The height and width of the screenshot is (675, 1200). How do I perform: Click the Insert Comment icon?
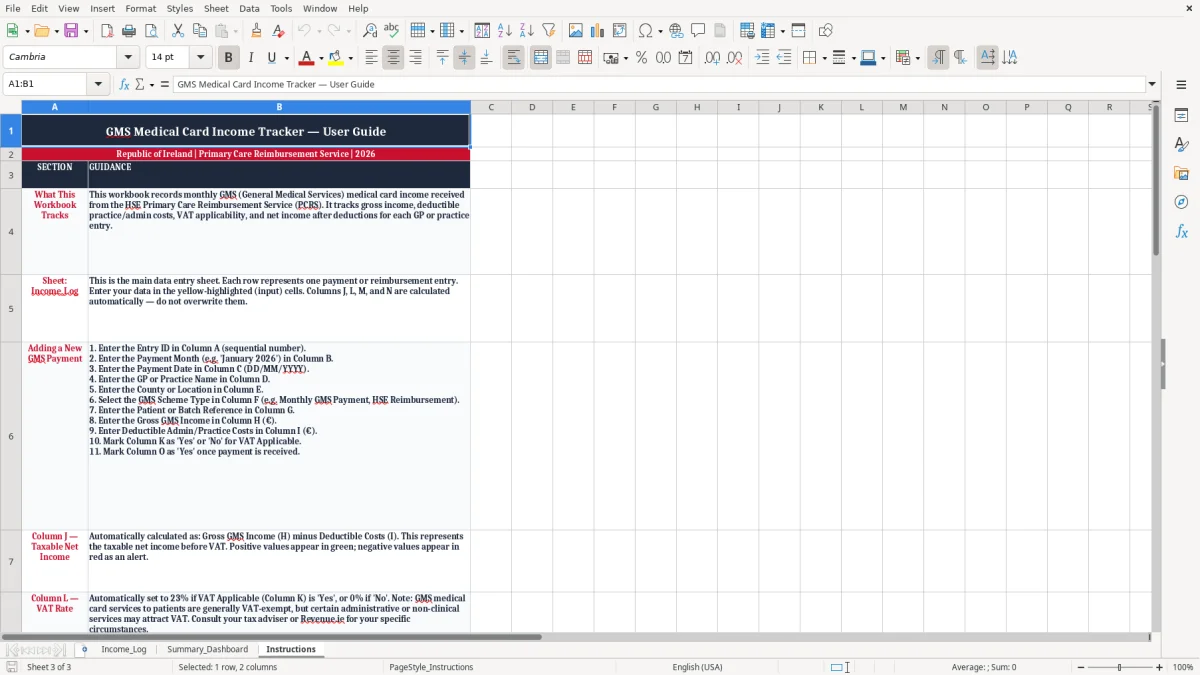tap(698, 31)
